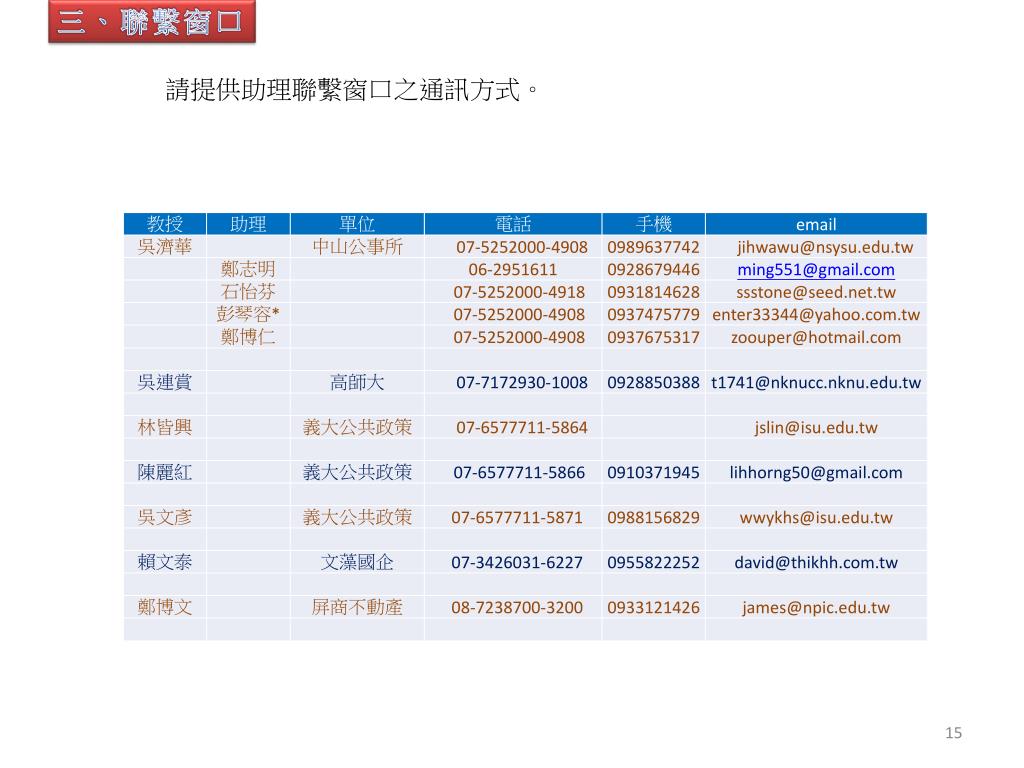Screen dimensions: 1024x768
Task: Click the phone number 06-2951611
Action: (513, 270)
